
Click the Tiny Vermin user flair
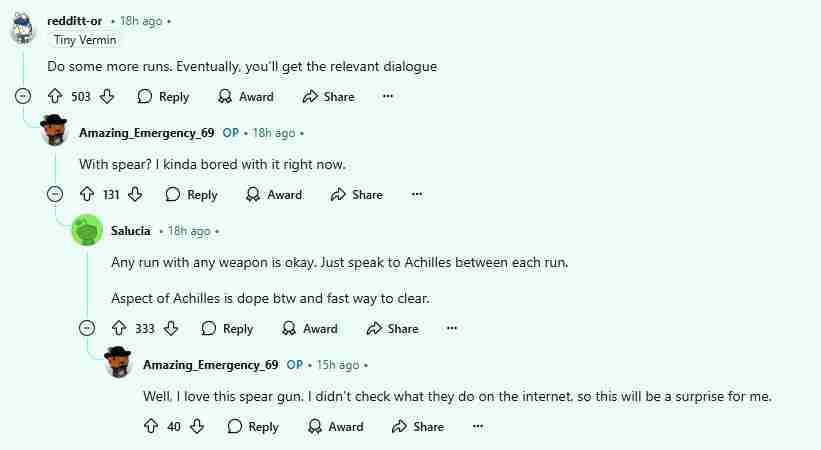(85, 40)
